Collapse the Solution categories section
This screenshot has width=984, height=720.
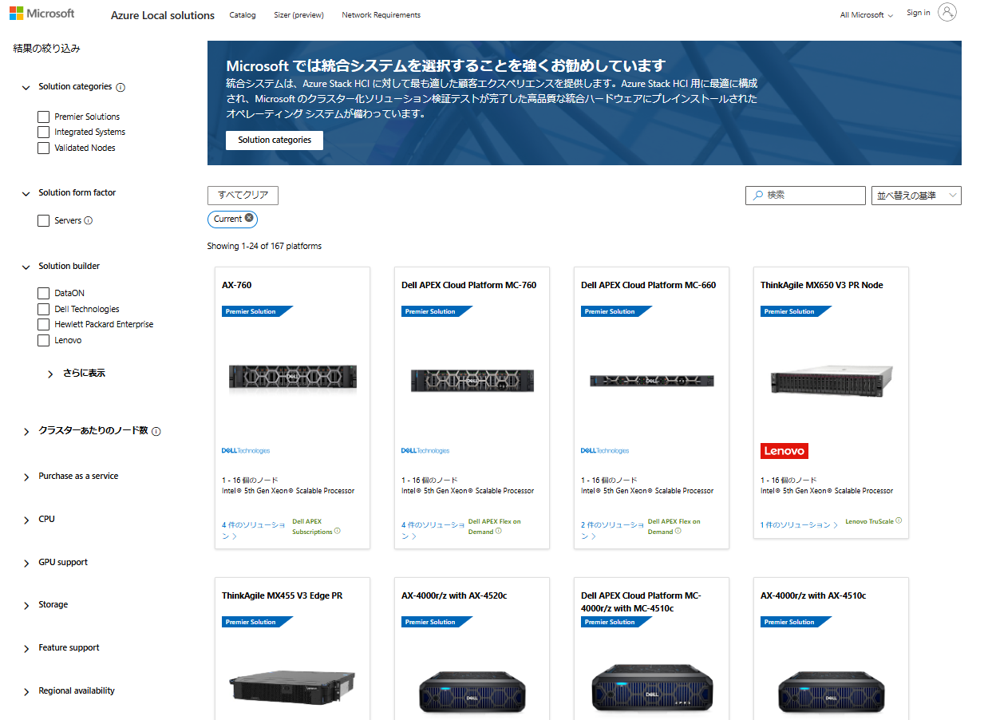pyautogui.click(x=26, y=87)
